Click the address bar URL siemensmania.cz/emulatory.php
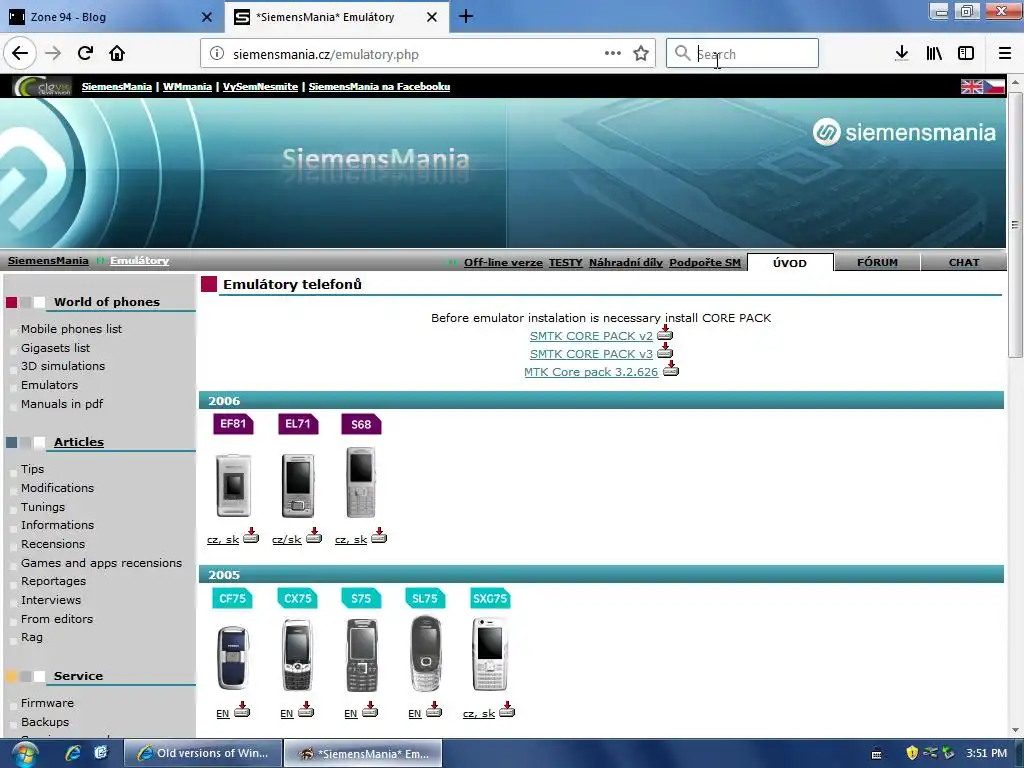 (x=325, y=54)
